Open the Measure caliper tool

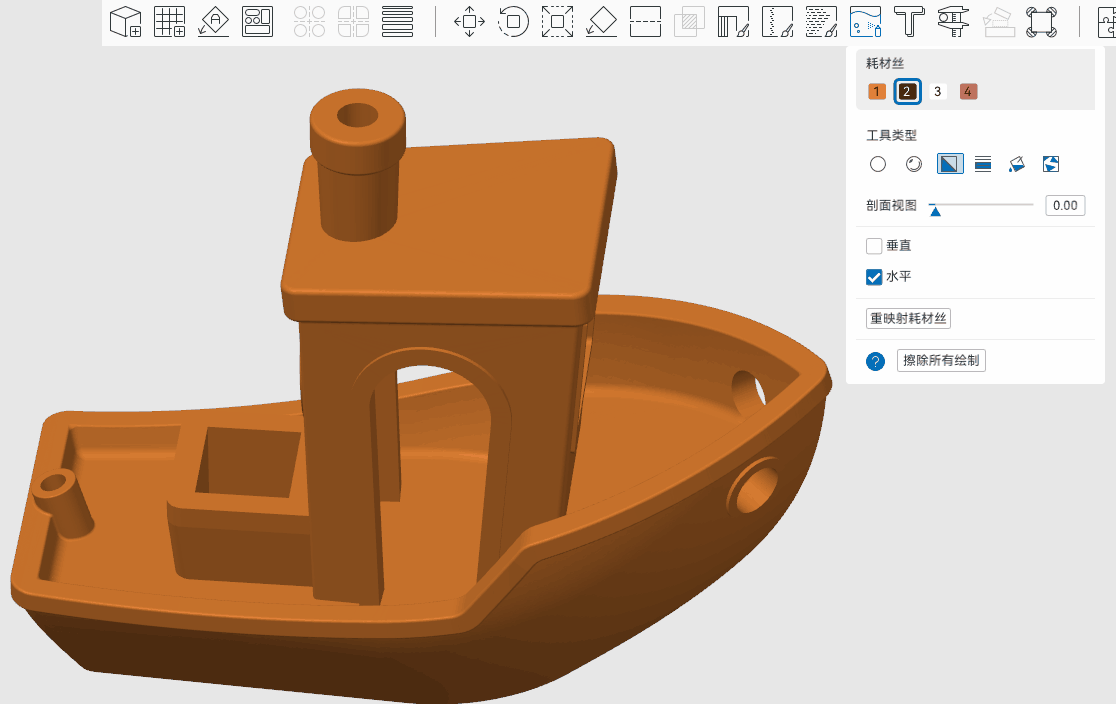(x=953, y=21)
